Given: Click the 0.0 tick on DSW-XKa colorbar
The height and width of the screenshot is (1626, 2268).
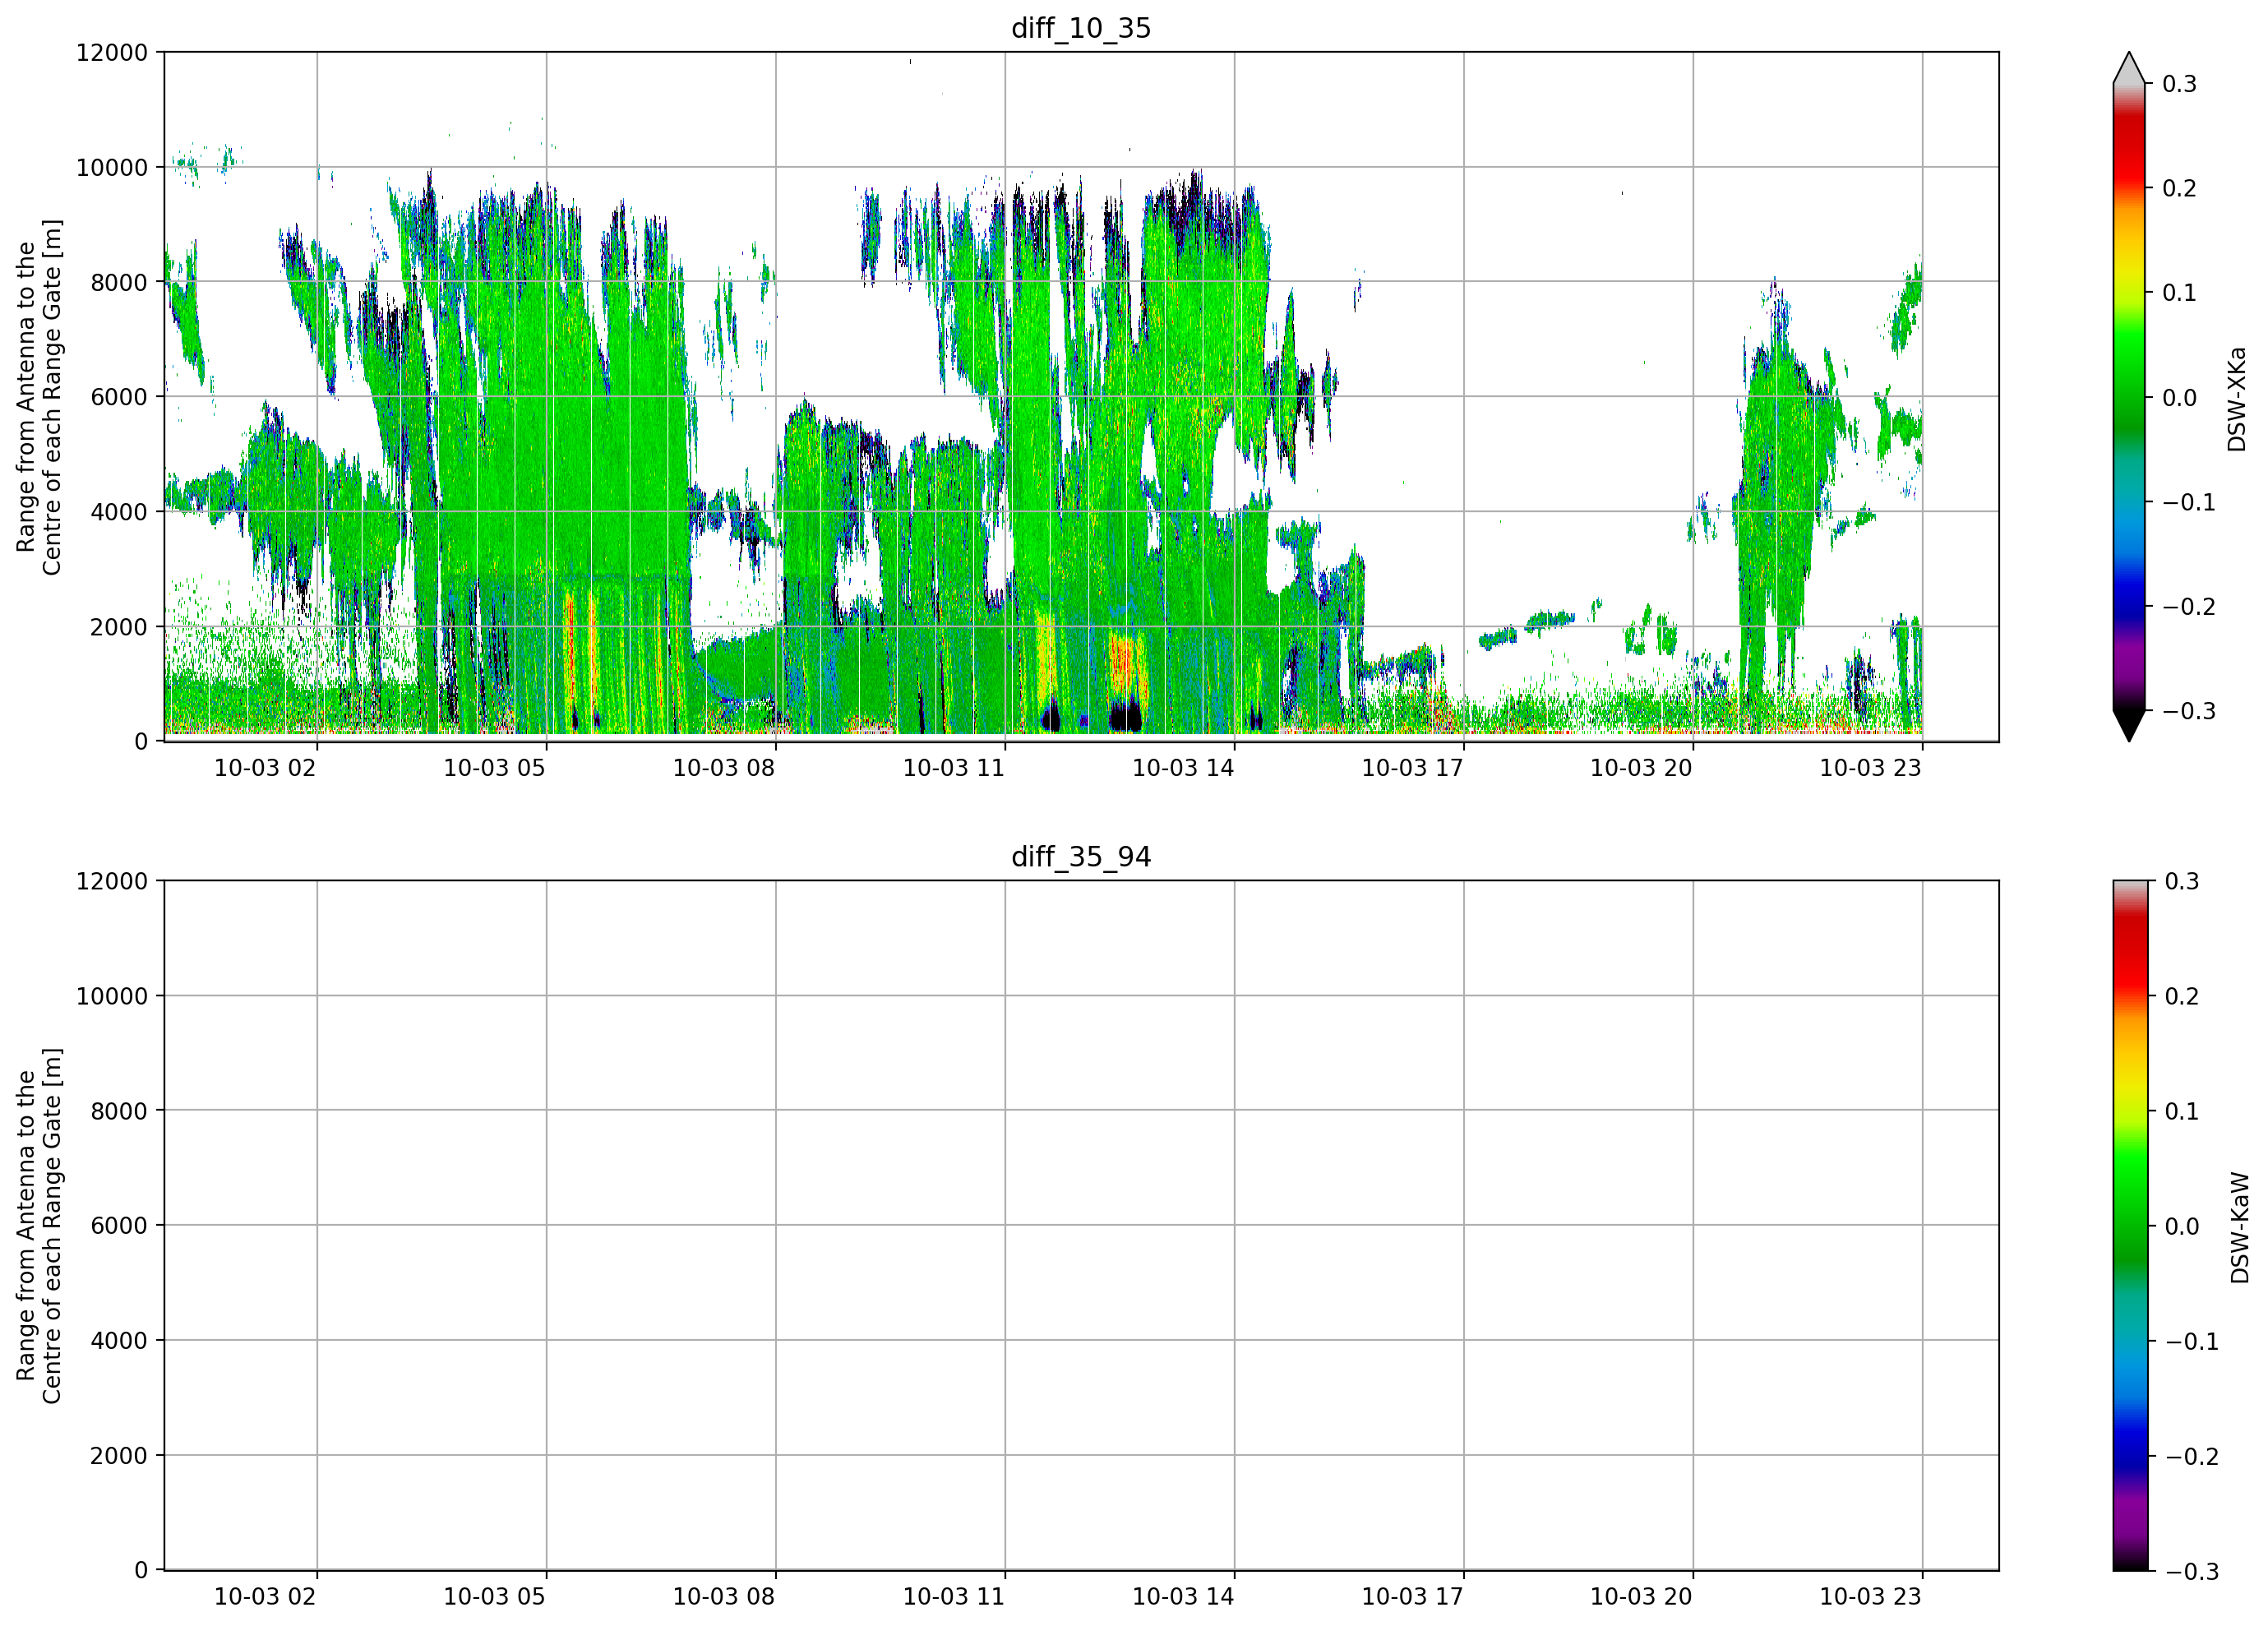Looking at the screenshot, I should (2179, 398).
